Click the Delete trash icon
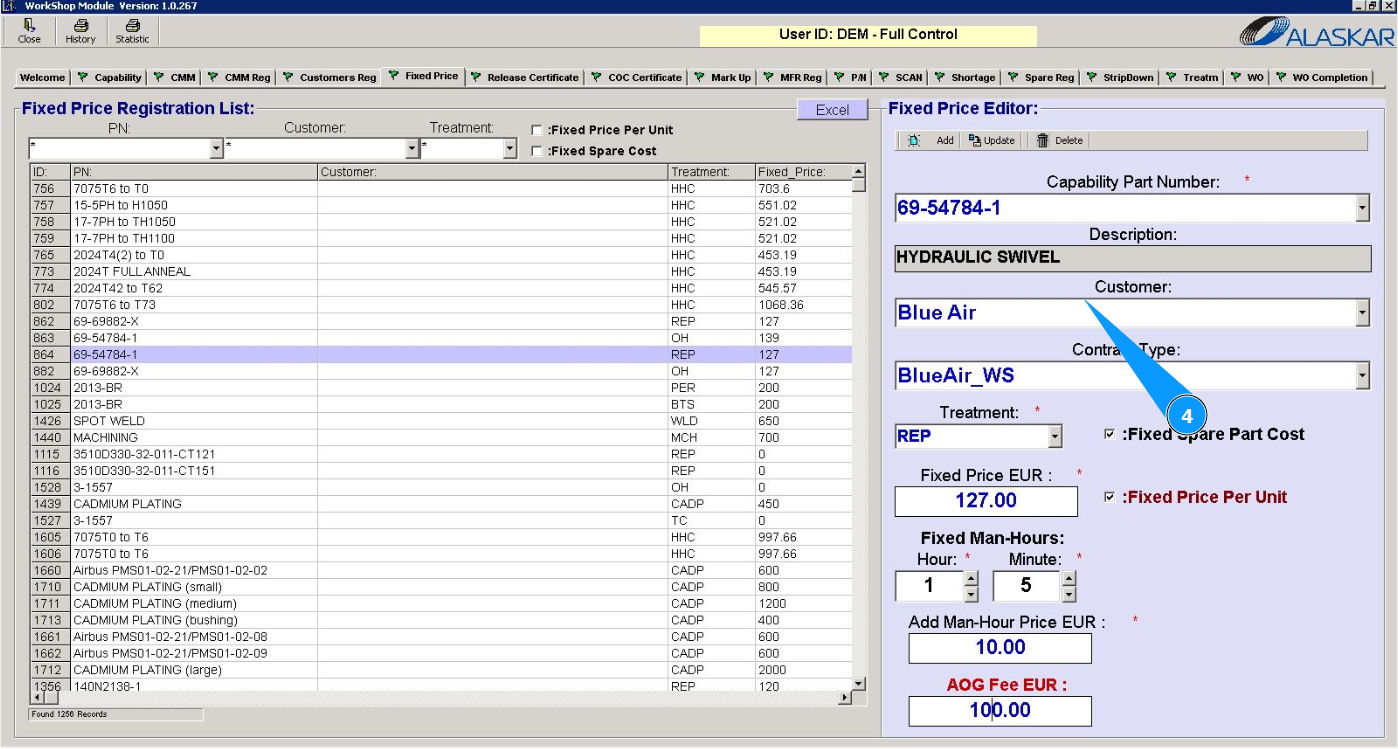Viewport: 1398px width, 749px height. click(x=1043, y=141)
